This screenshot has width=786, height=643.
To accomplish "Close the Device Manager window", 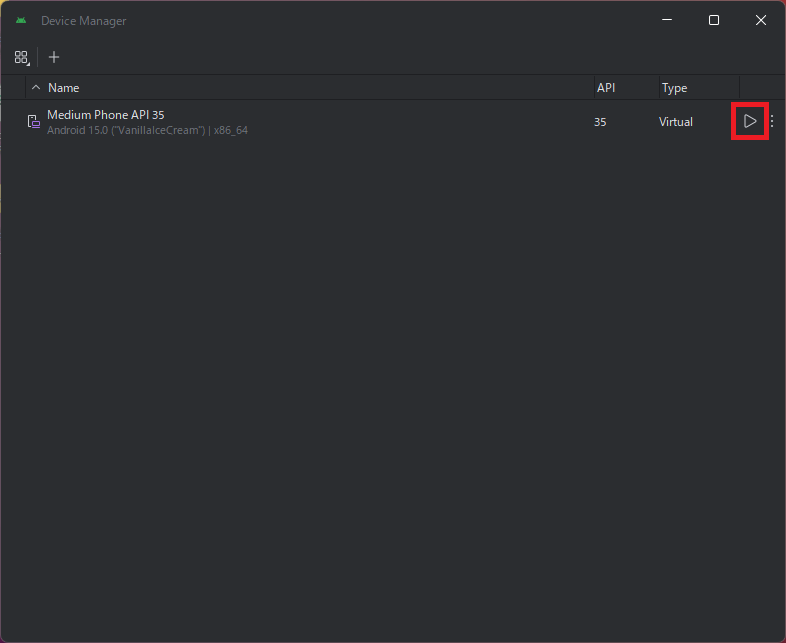I will click(x=761, y=20).
